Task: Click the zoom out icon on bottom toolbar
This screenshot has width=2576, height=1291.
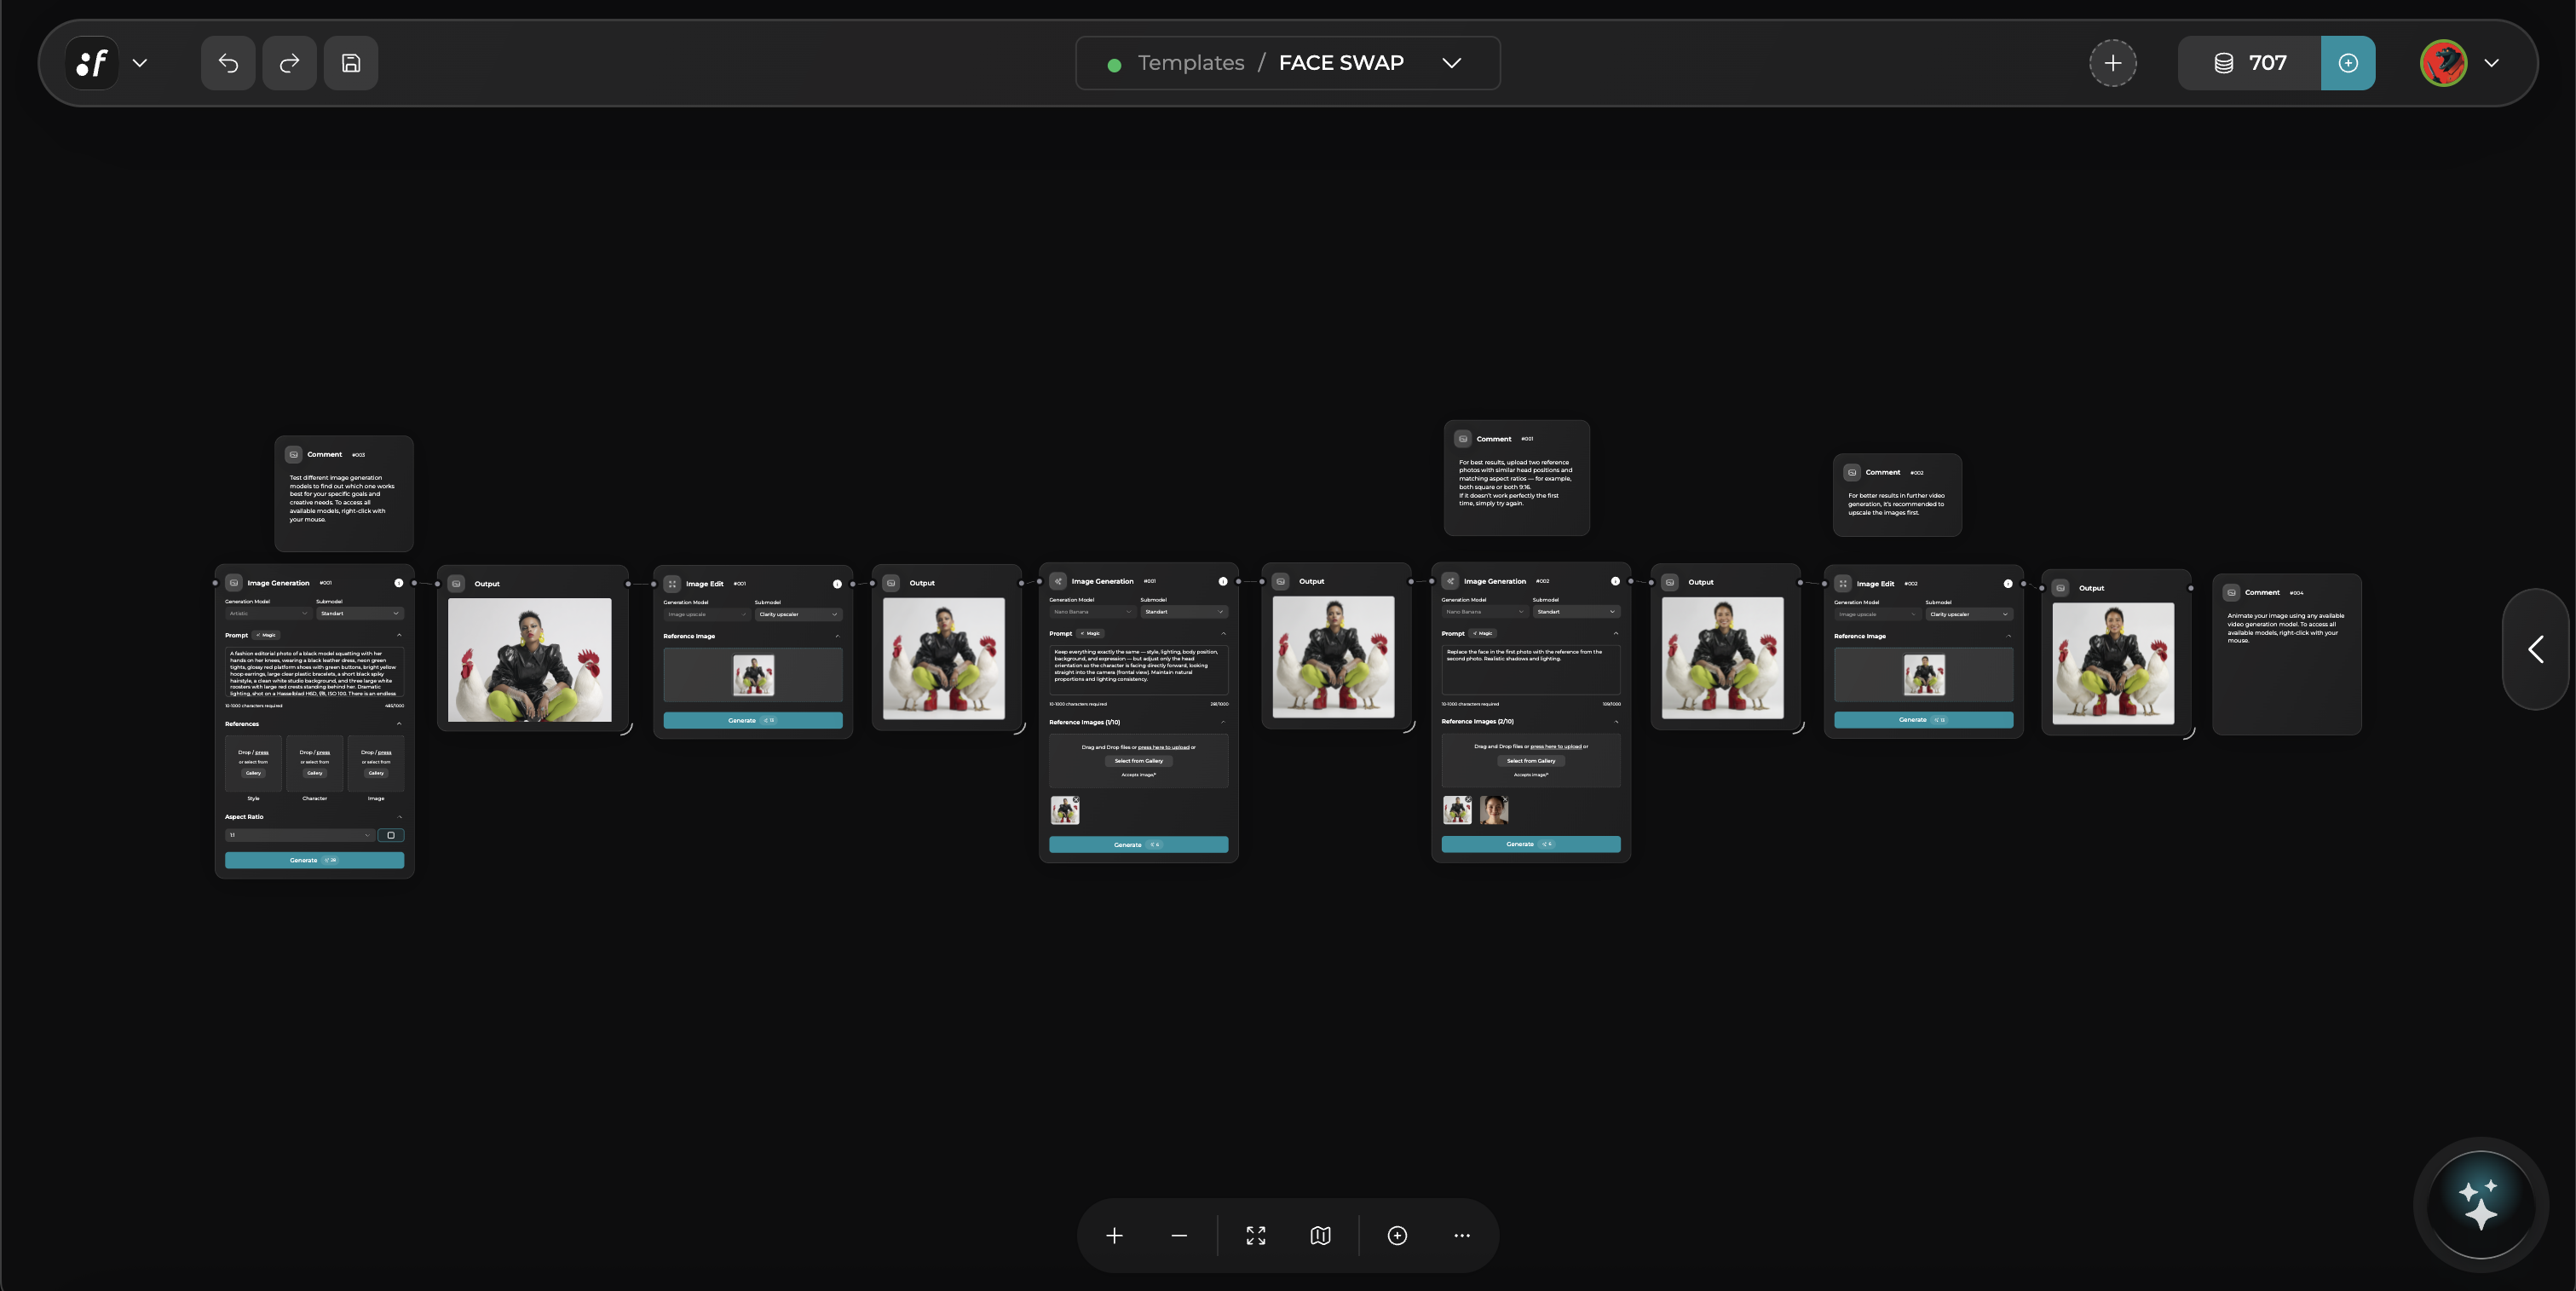Action: (1179, 1235)
